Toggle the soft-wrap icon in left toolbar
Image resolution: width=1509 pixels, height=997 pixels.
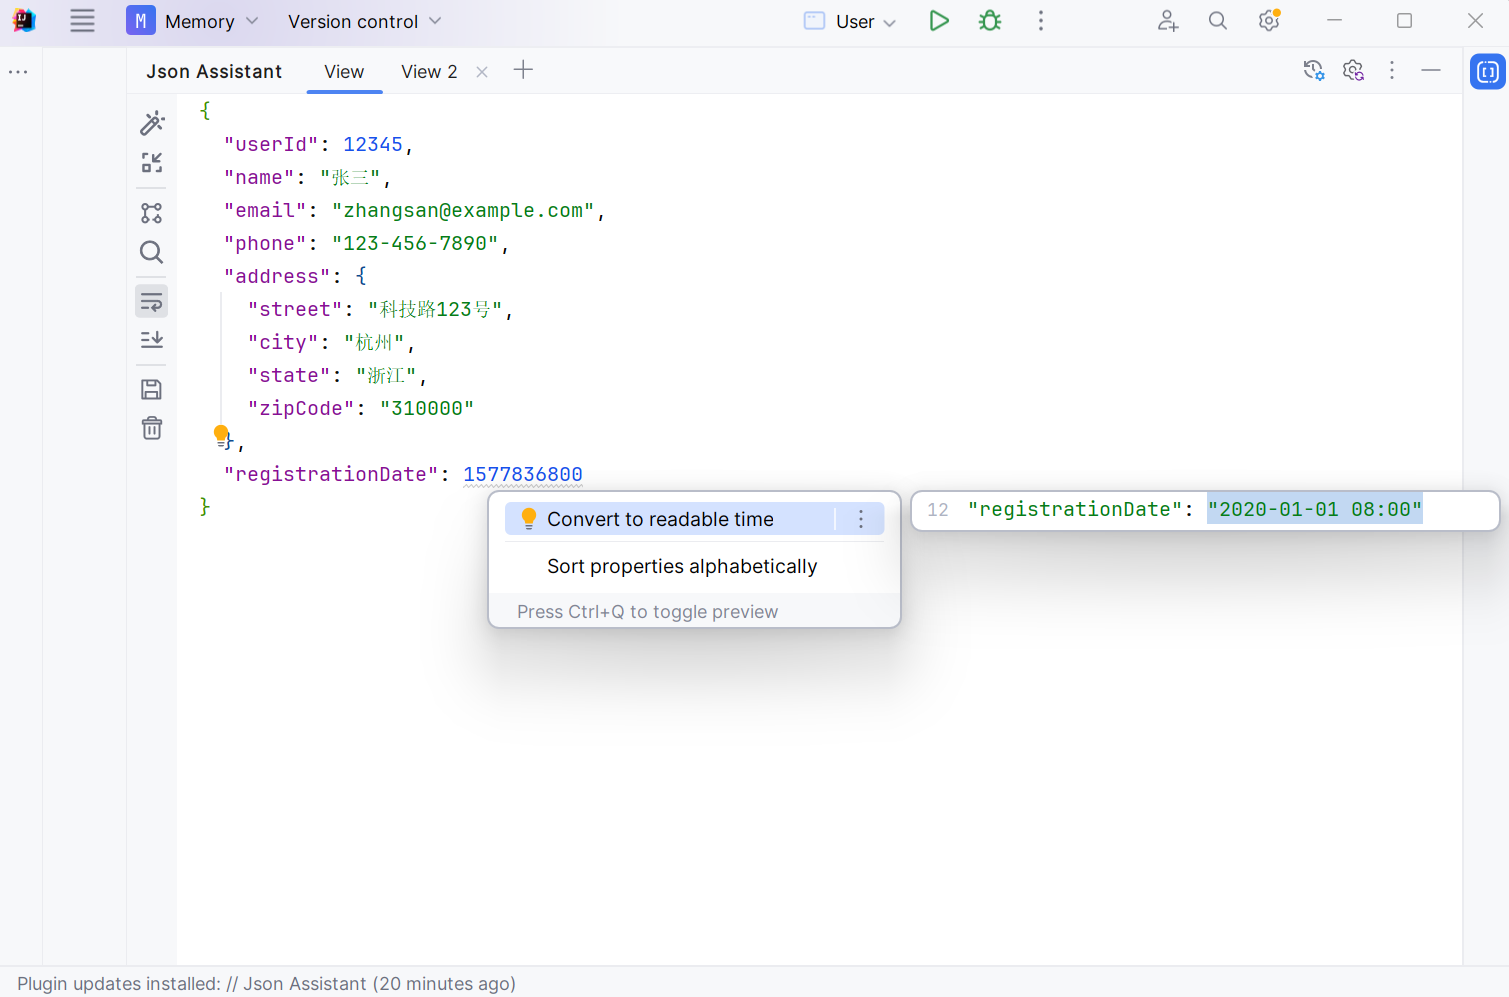click(x=152, y=301)
